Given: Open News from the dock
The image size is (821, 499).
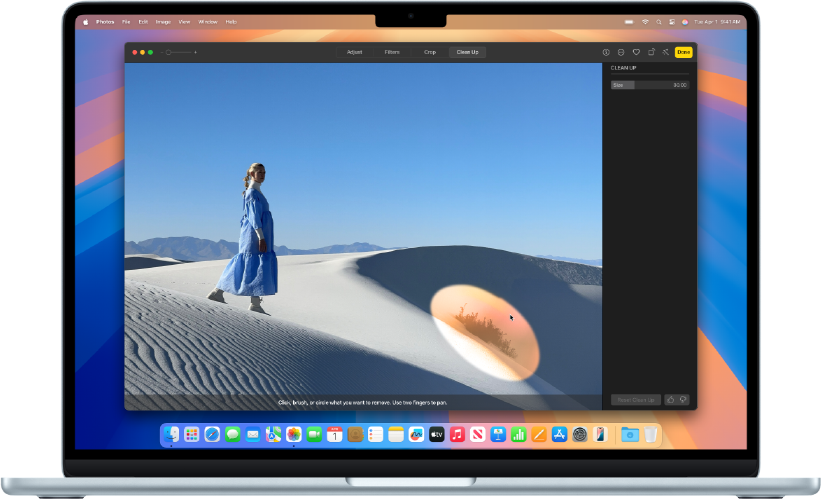Looking at the screenshot, I should click(x=478, y=434).
